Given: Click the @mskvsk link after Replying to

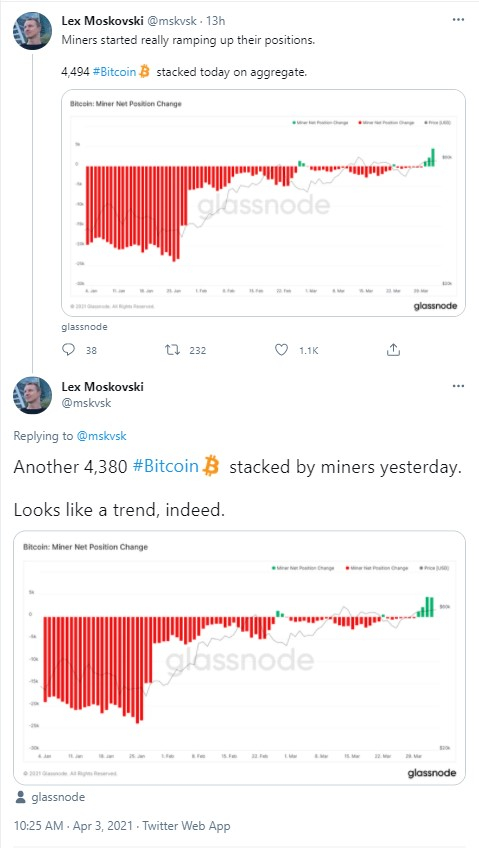Looking at the screenshot, I should (101, 436).
